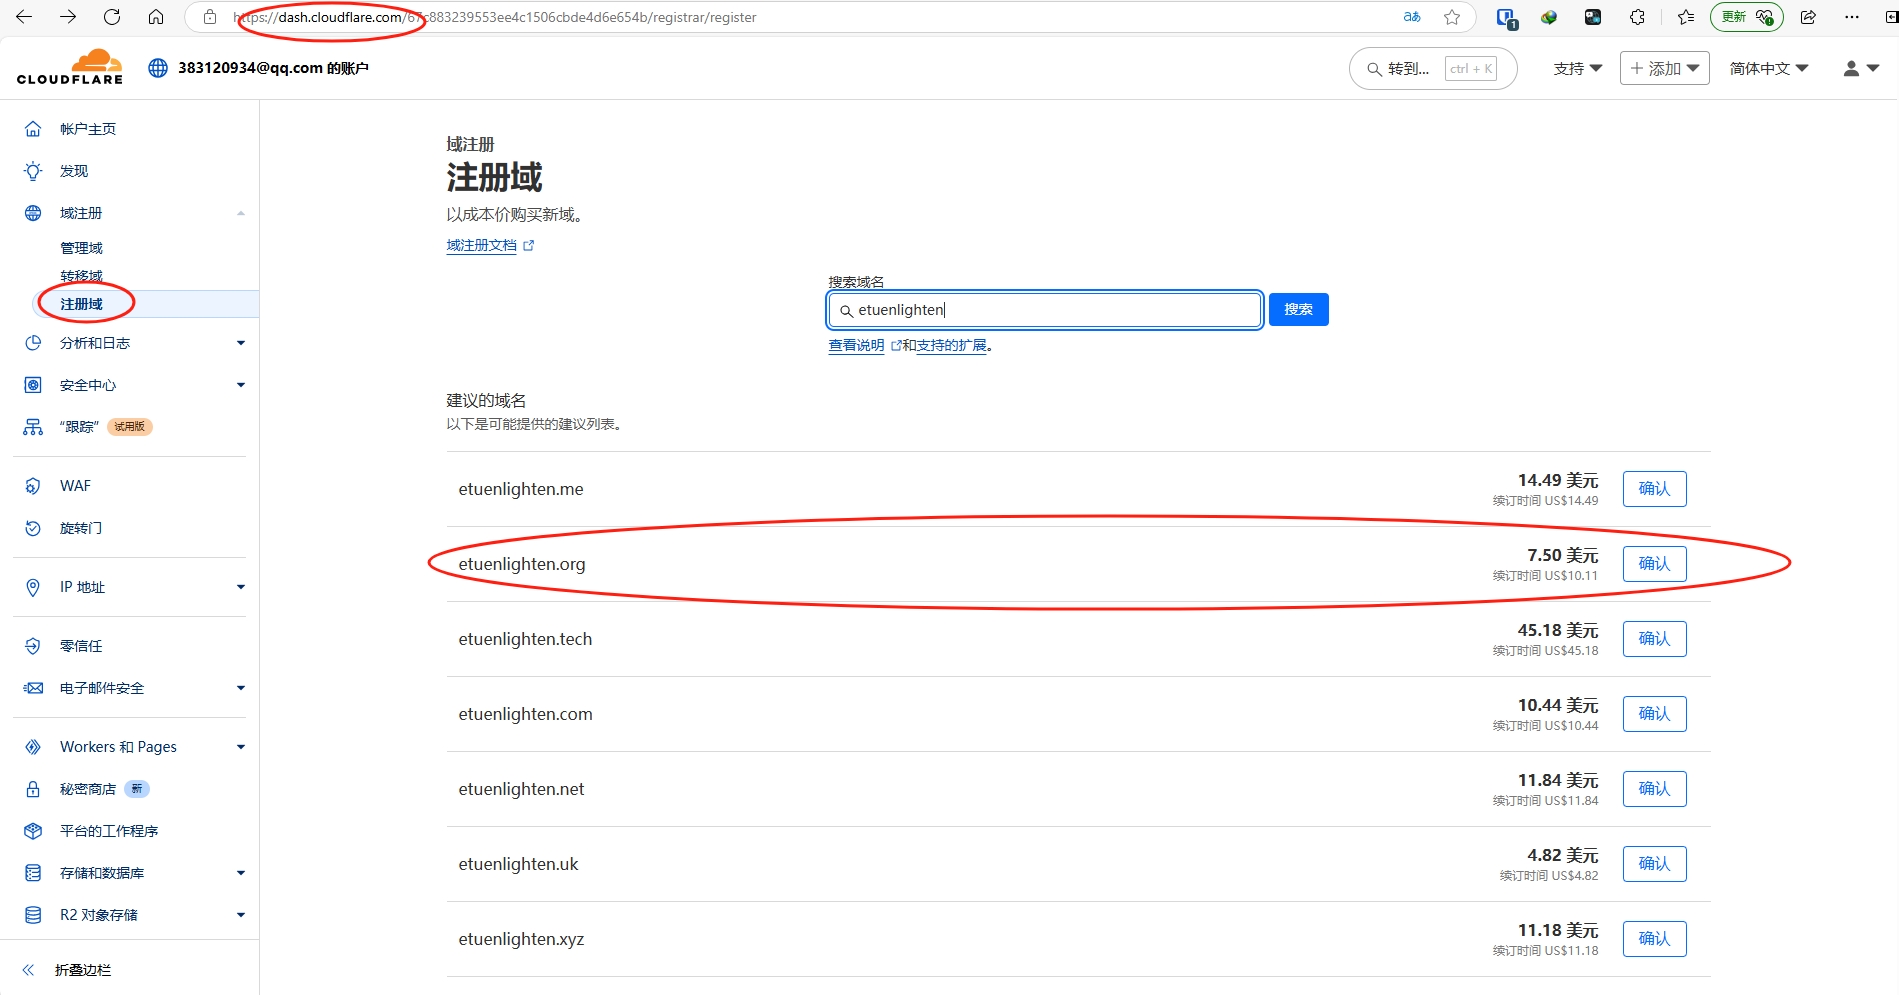The image size is (1899, 995).
Task: Click the blue 搜索 button
Action: tap(1298, 309)
